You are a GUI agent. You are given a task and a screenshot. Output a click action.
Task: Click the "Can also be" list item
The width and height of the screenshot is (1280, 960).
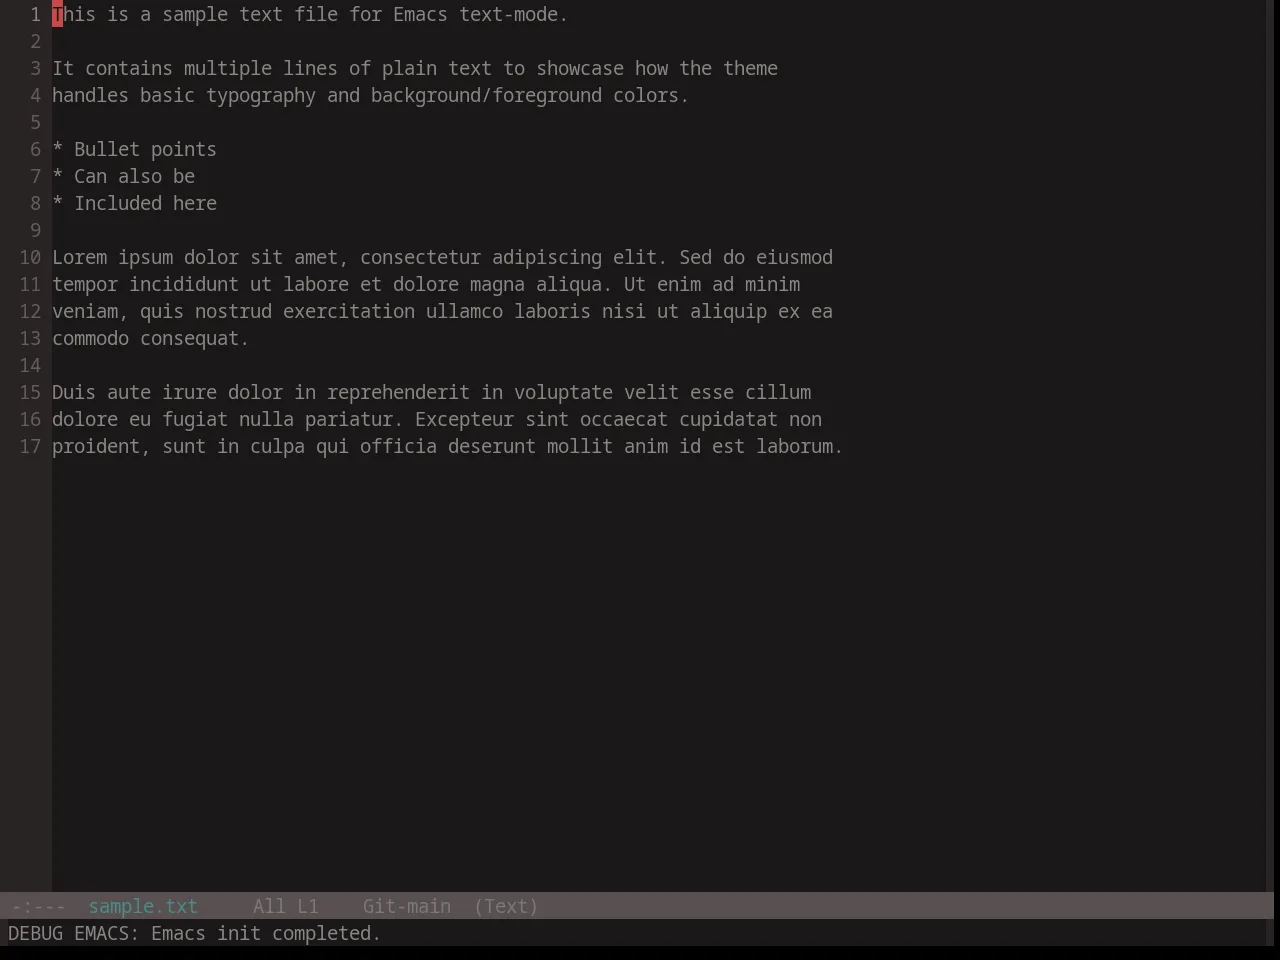point(134,177)
